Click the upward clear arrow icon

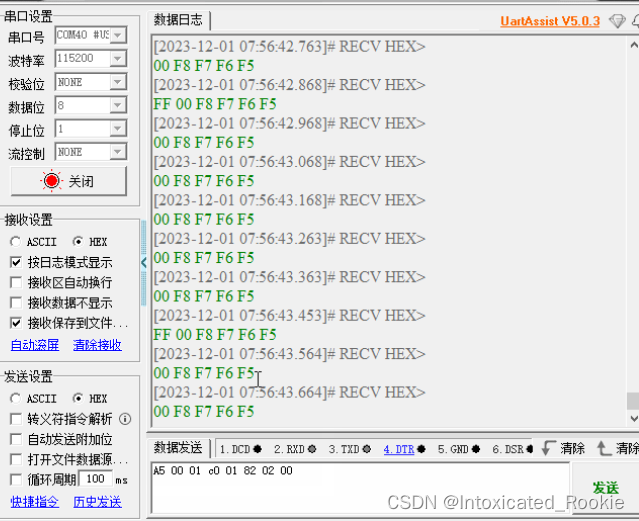click(604, 448)
